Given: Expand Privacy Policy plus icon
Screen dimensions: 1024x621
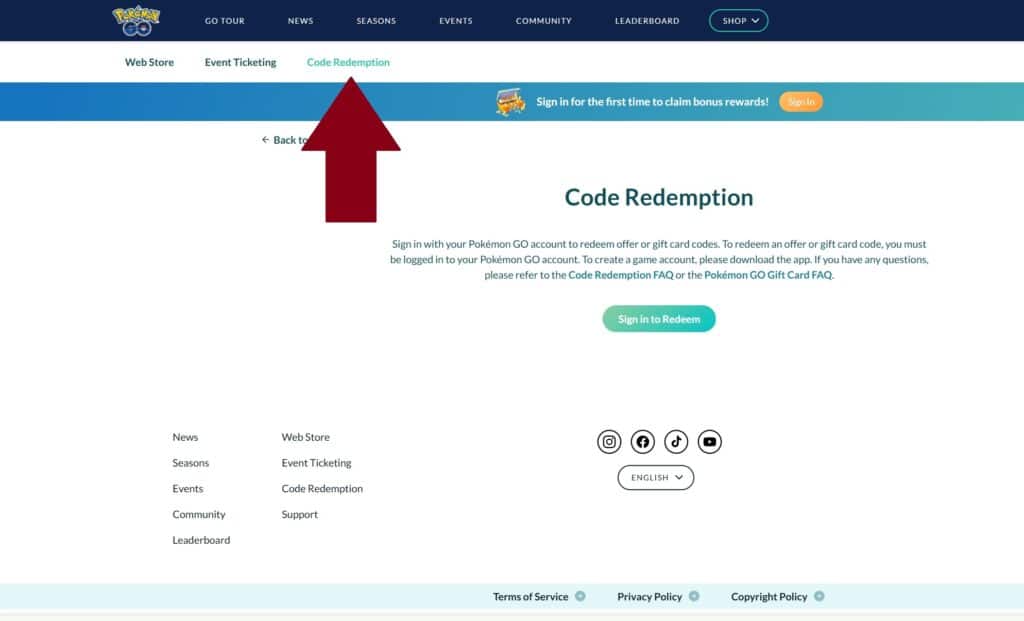Looking at the screenshot, I should click(694, 596).
